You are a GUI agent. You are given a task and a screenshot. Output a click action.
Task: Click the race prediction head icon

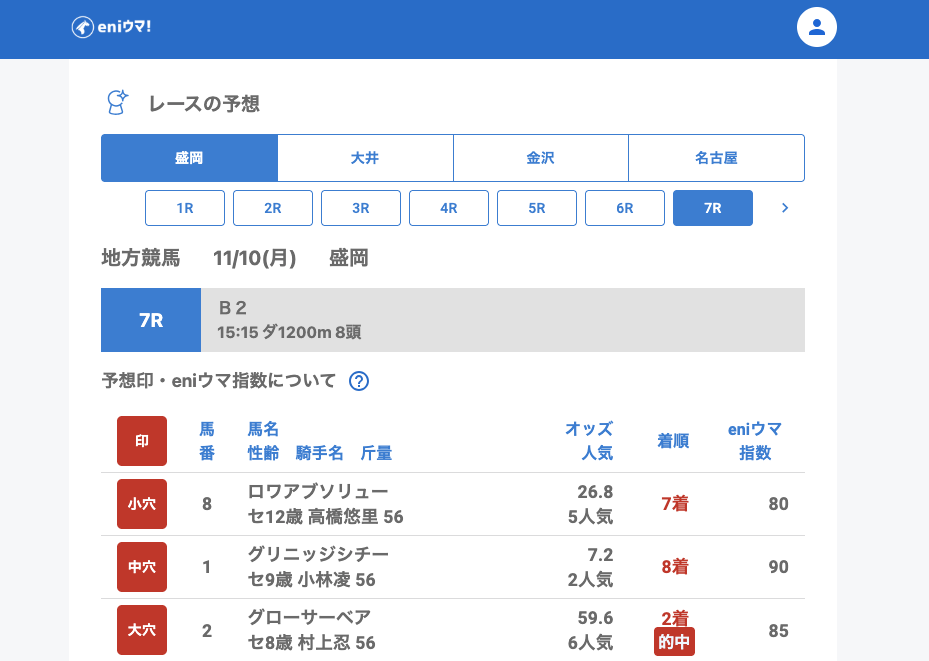coord(117,103)
